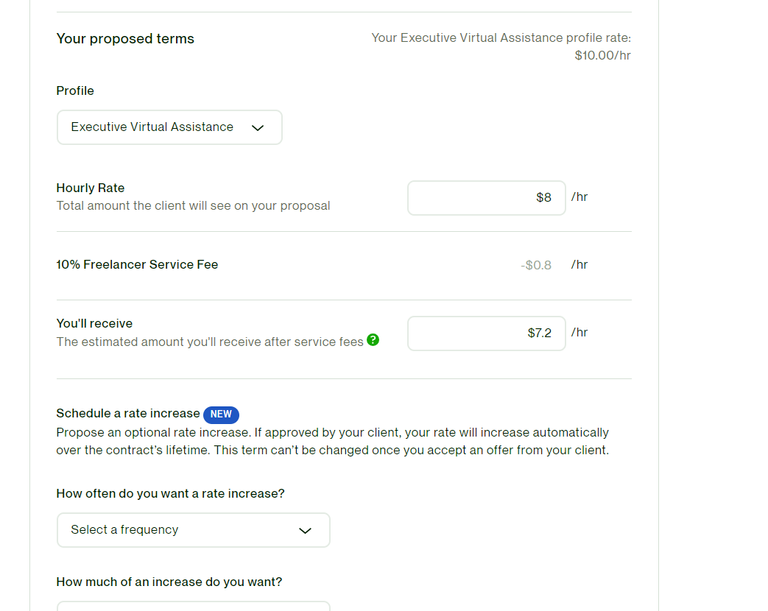Open the Executive Virtual Assistance profile dropdown
768x611 pixels.
click(169, 127)
